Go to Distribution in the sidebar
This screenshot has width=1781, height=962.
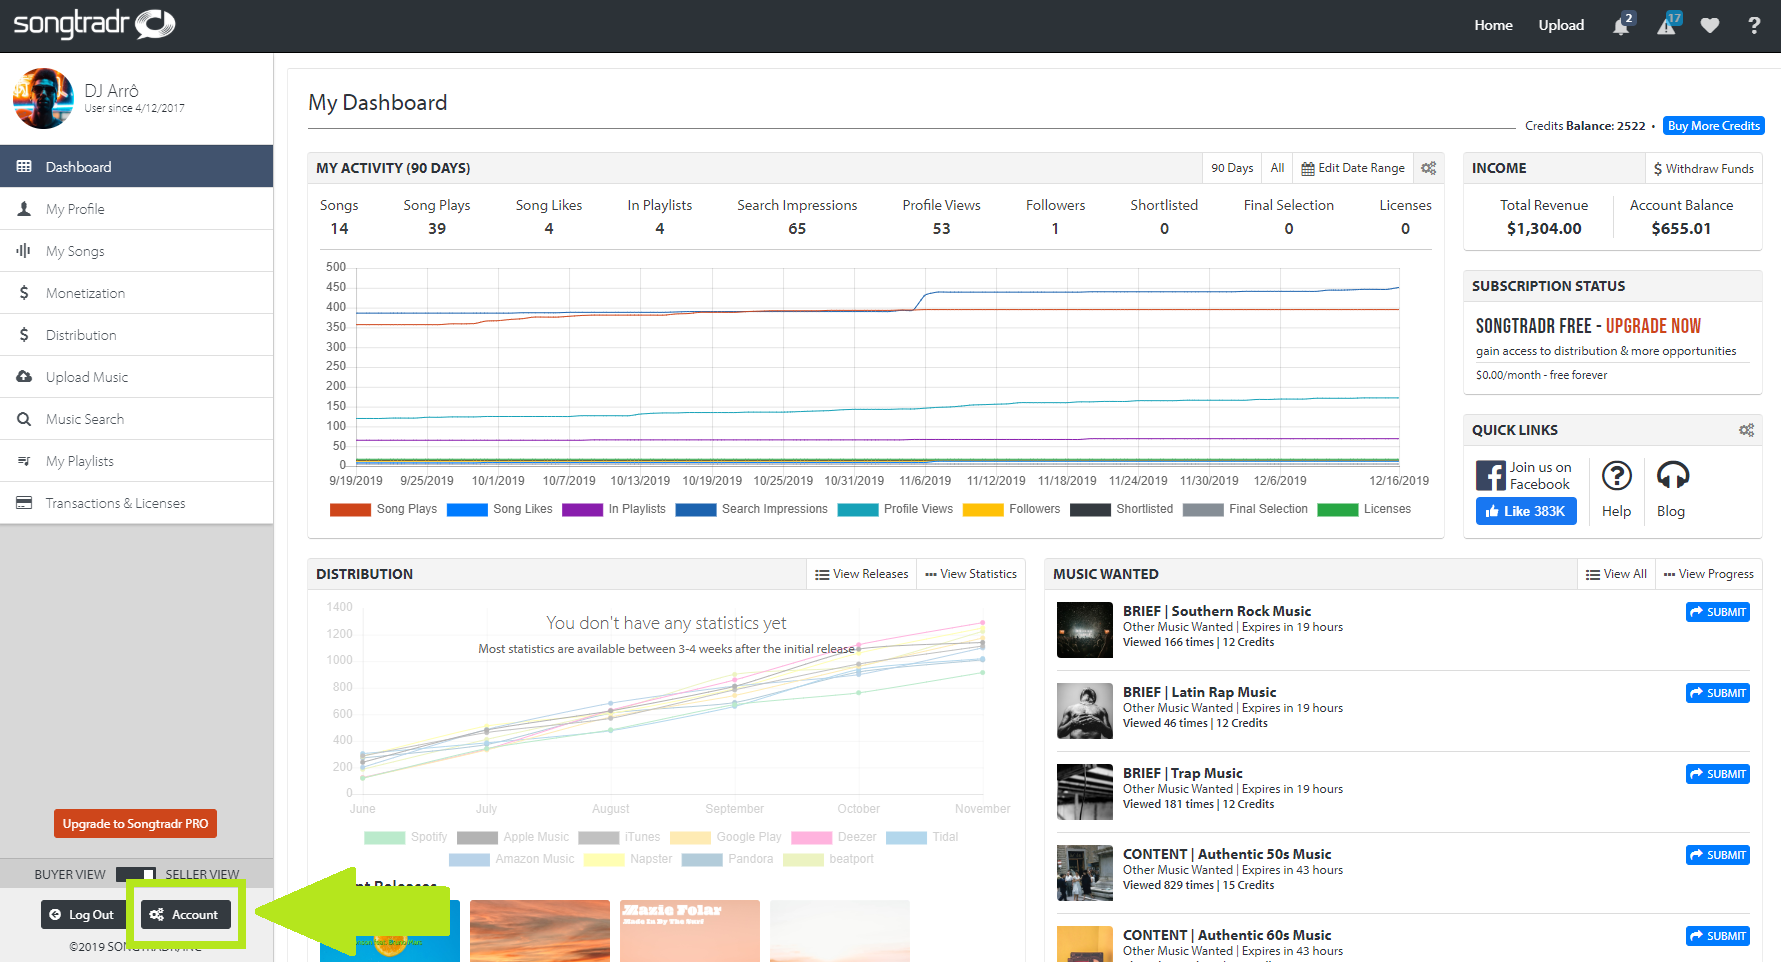click(x=136, y=335)
